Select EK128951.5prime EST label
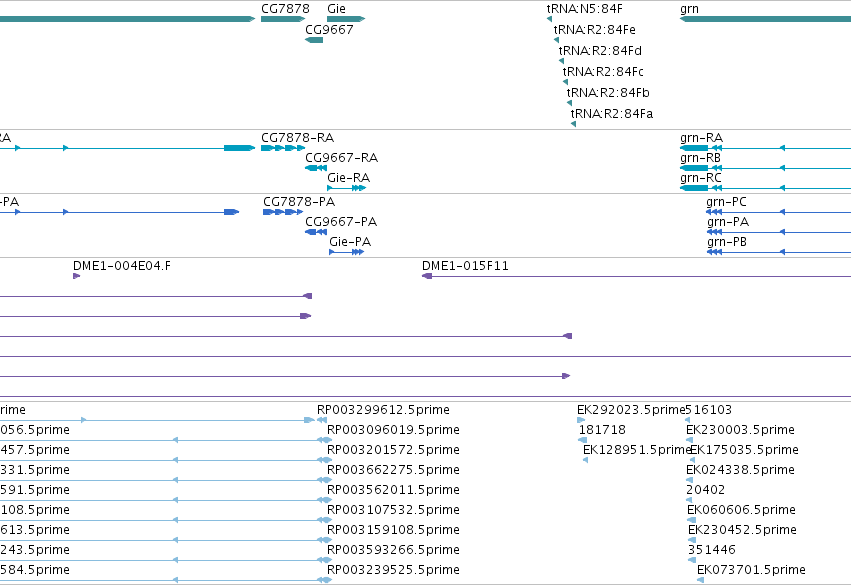 pos(637,450)
